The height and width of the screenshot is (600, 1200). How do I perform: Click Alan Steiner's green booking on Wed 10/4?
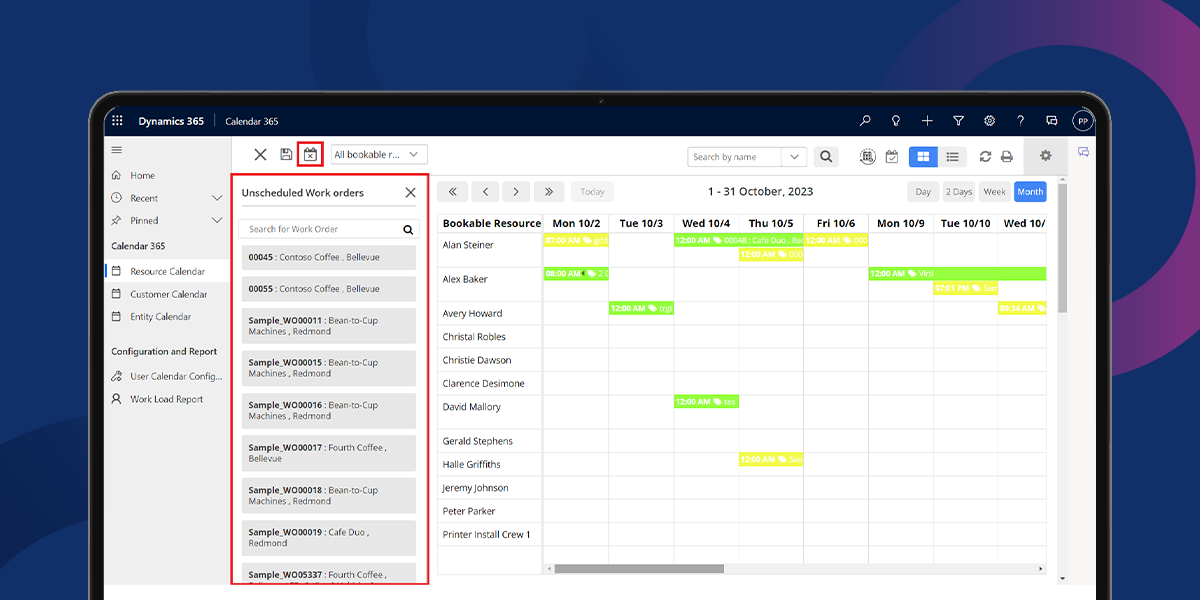(x=738, y=240)
